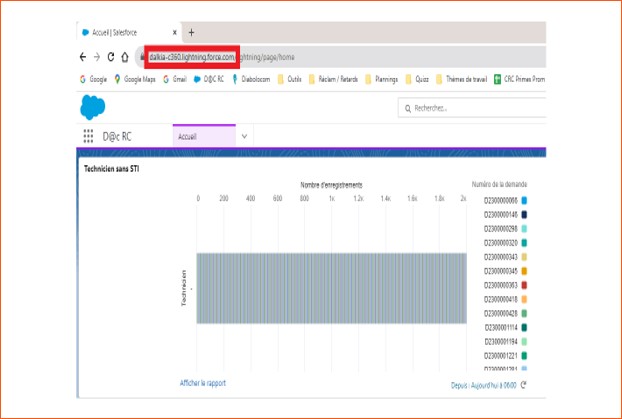The image size is (622, 419).
Task: Click the gray Technicien bar in chart
Action: click(331, 288)
